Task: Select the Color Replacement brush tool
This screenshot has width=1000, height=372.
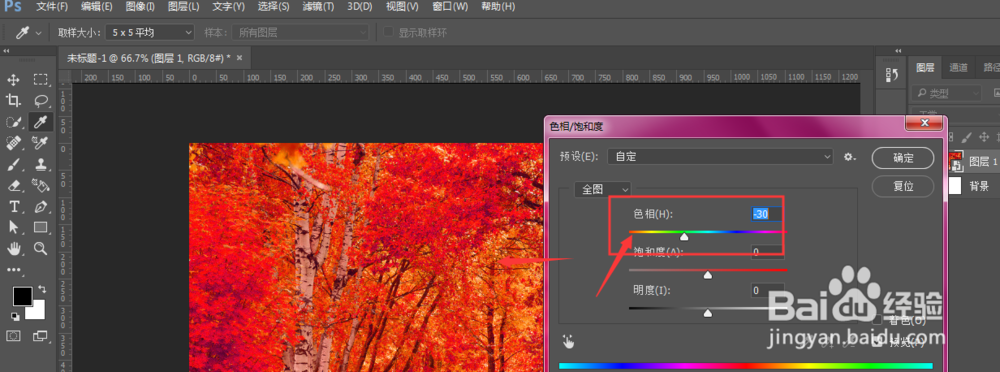Action: (x=41, y=142)
